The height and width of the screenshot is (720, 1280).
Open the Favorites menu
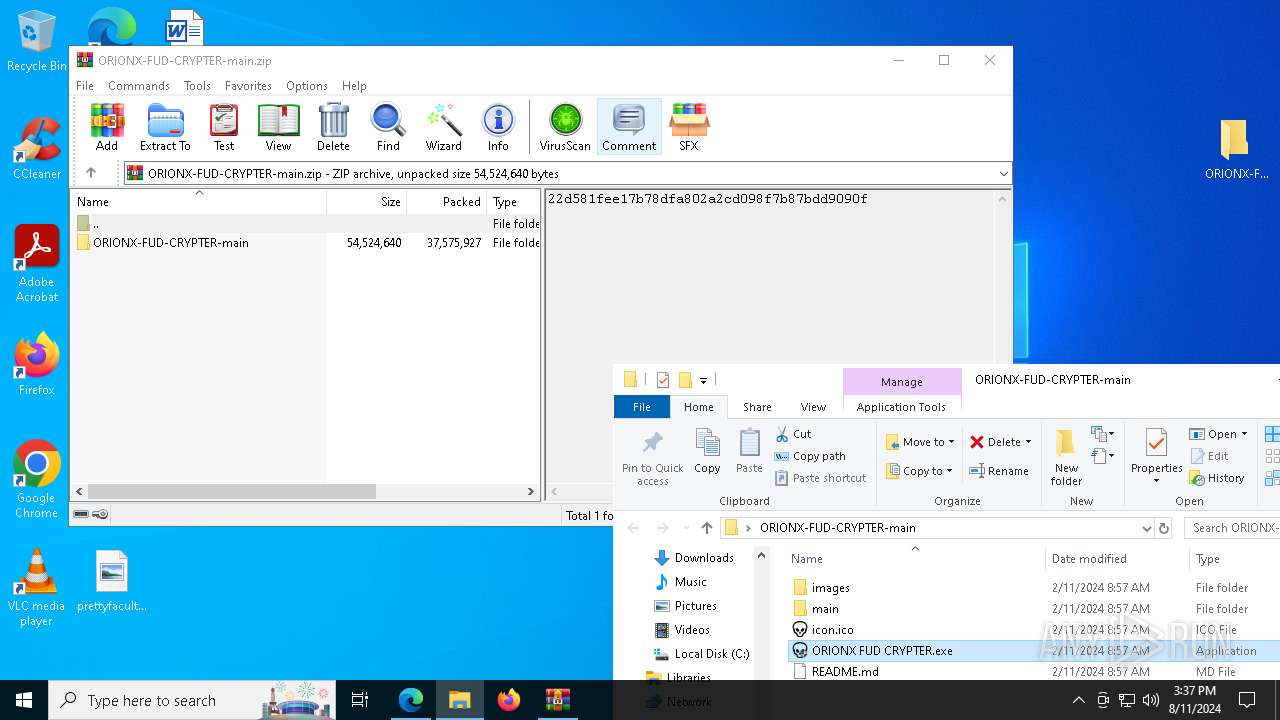pos(248,86)
